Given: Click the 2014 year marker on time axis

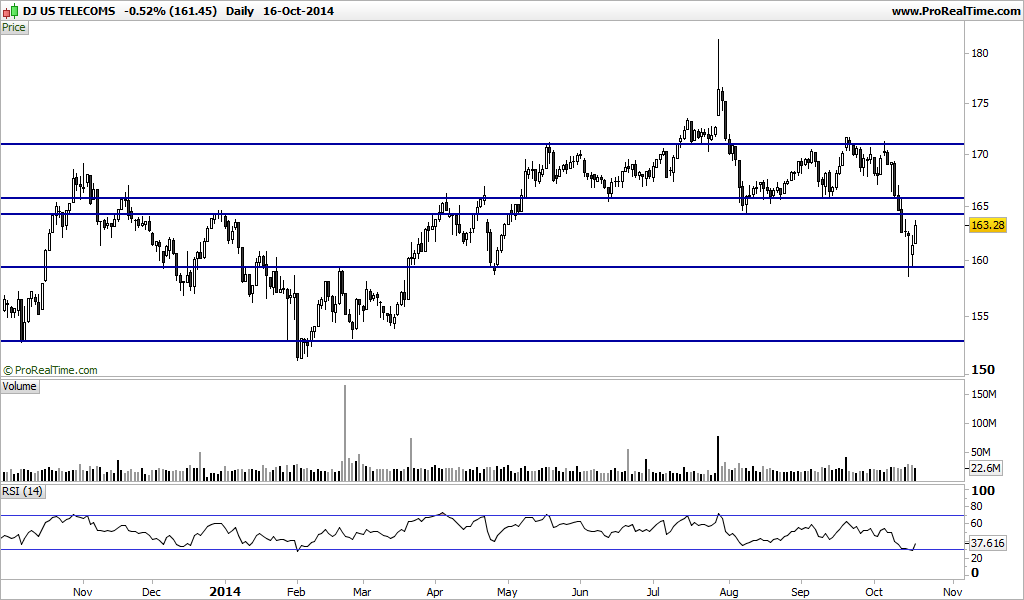Looking at the screenshot, I should (x=225, y=592).
